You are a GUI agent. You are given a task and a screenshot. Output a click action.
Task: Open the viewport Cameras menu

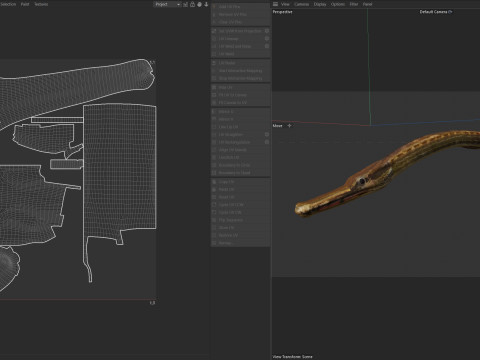(301, 4)
